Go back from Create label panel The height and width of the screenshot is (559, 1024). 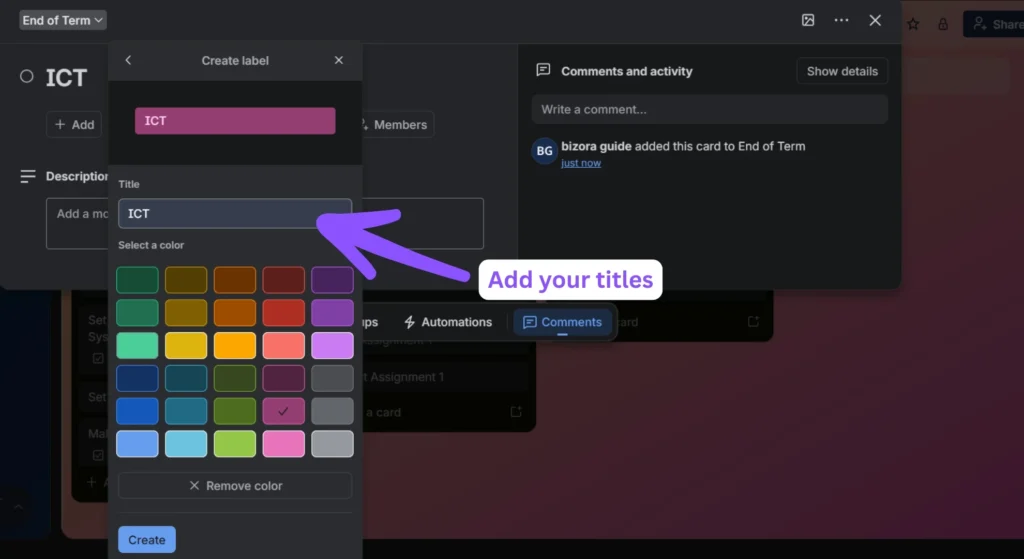pyautogui.click(x=128, y=60)
